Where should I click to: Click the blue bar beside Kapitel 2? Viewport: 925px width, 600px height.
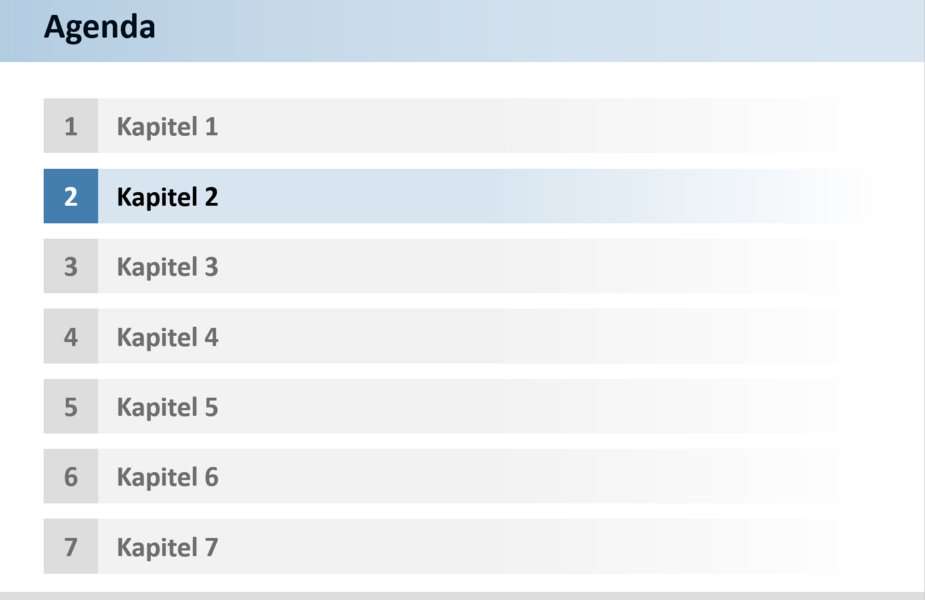pos(483,196)
